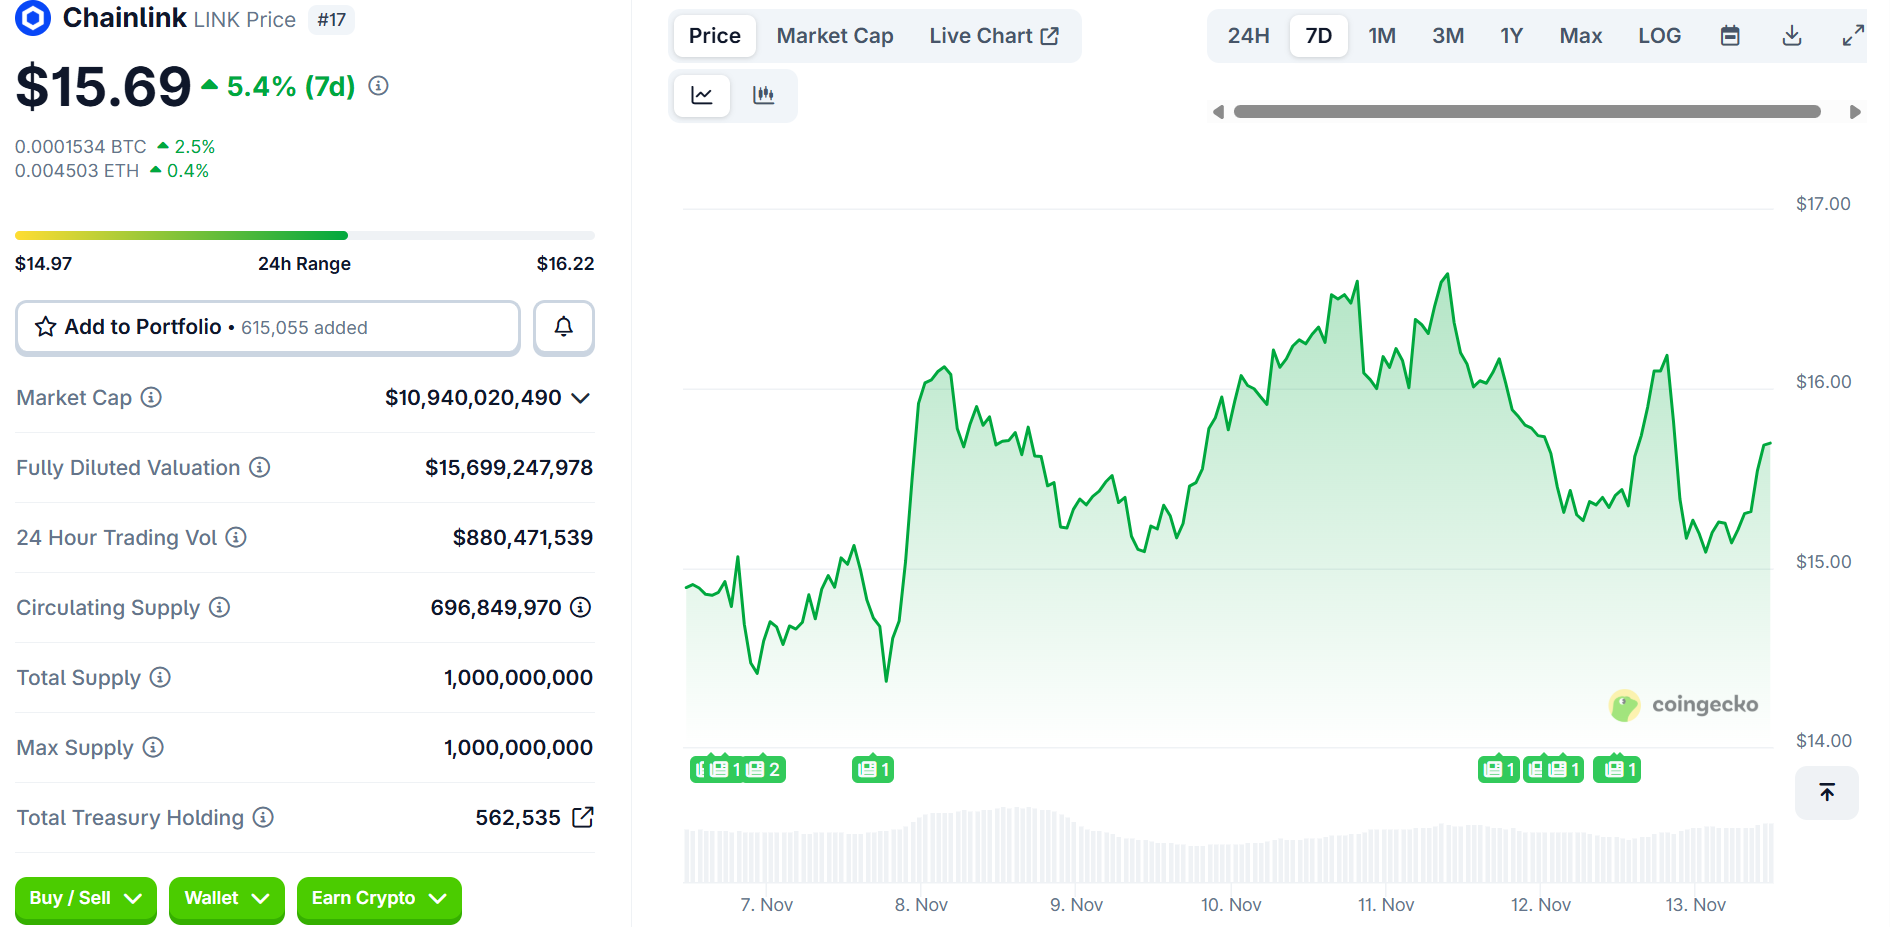Open the Buy / Sell dropdown

85,899
